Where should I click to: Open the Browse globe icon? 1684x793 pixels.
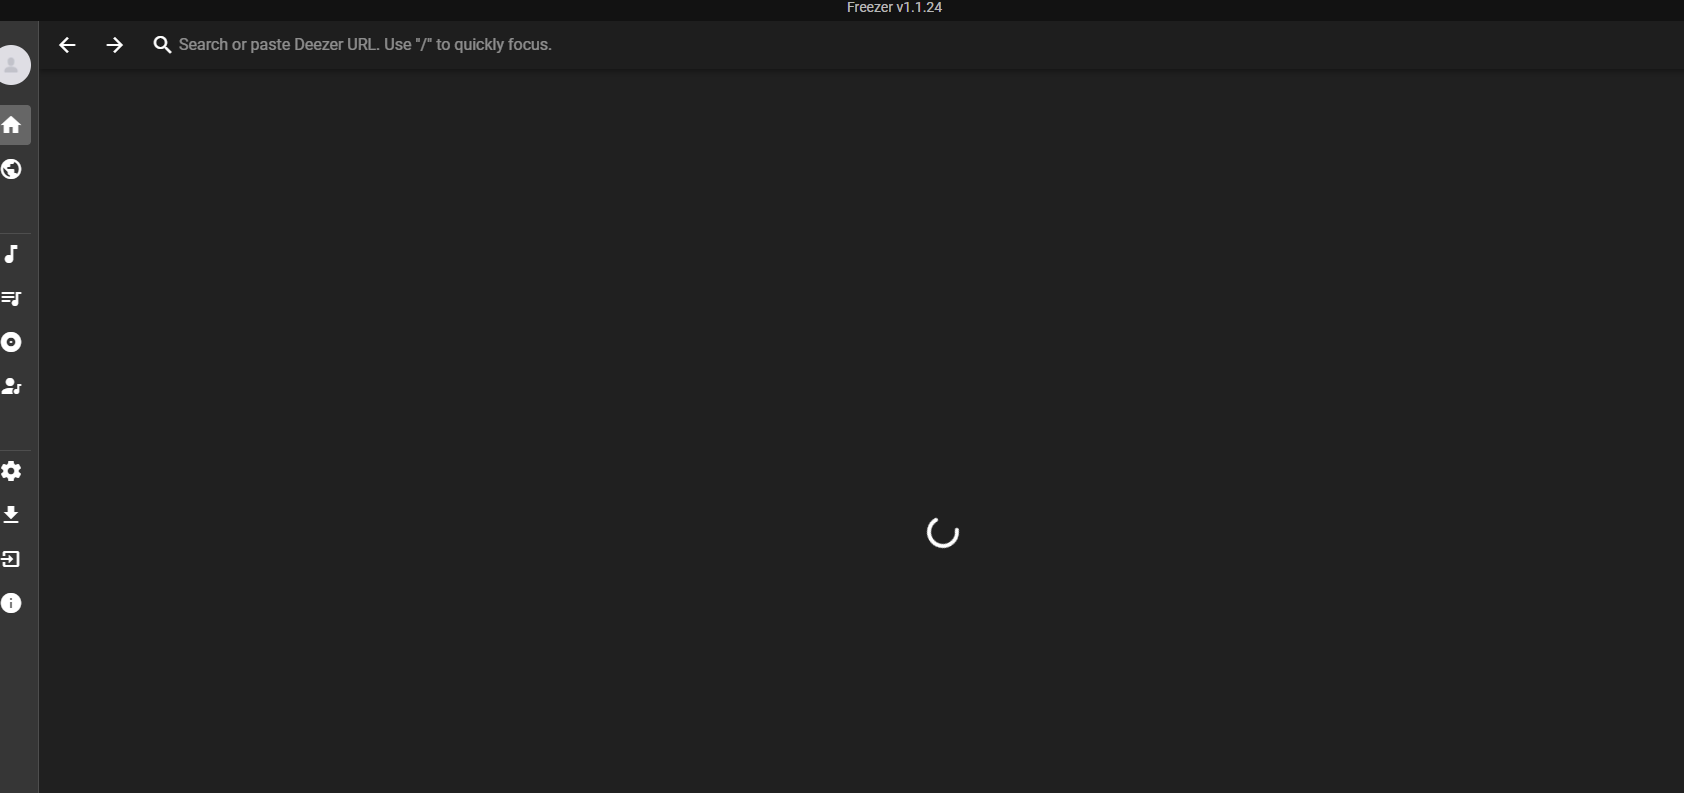click(12, 169)
